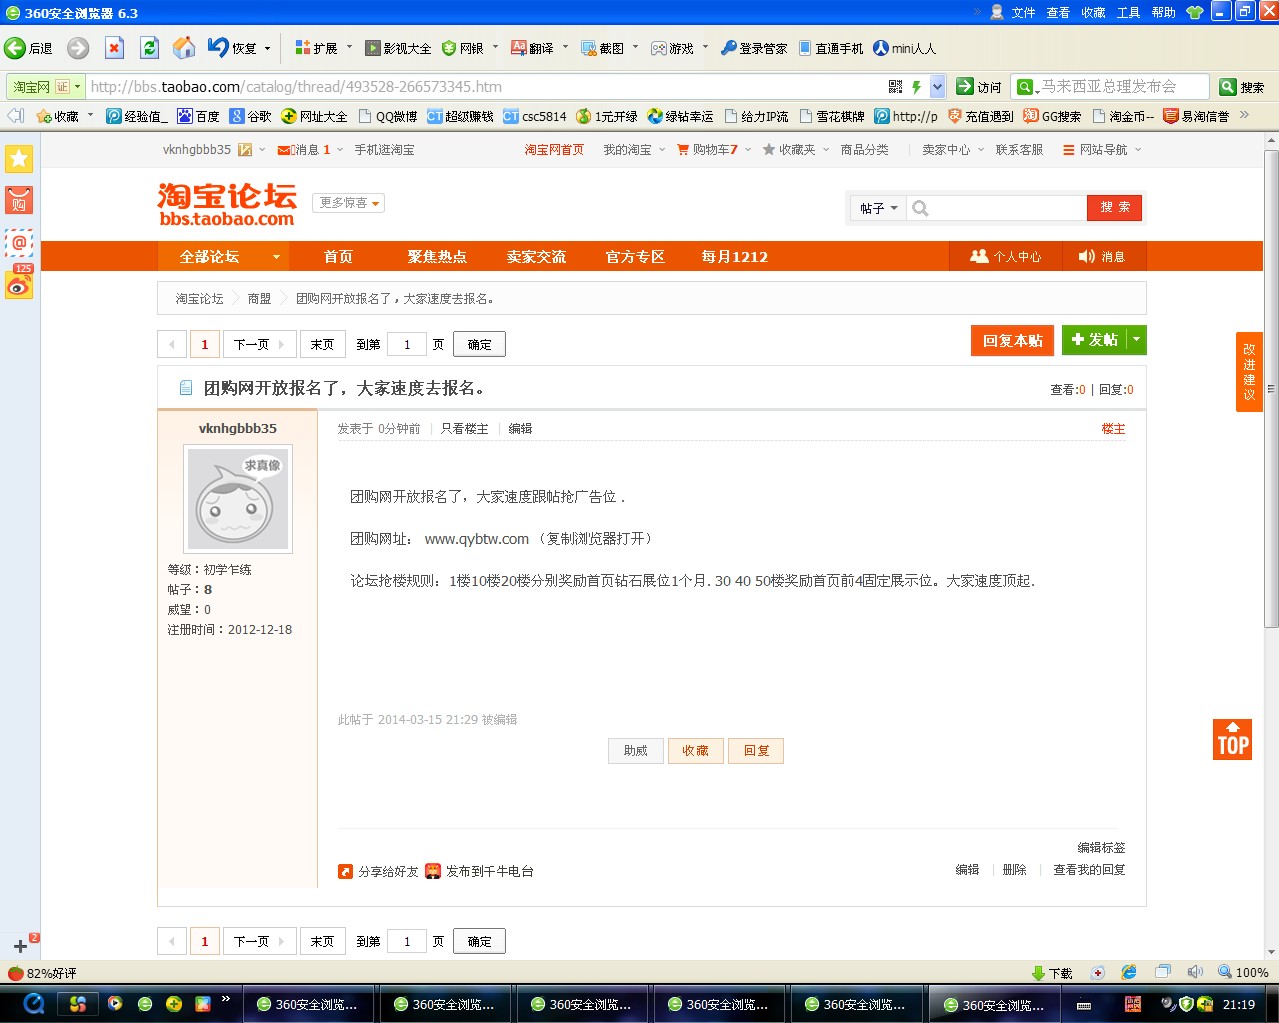This screenshot has width=1279, height=1023.
Task: Click the 回复本贴 reply button
Action: pyautogui.click(x=1011, y=340)
